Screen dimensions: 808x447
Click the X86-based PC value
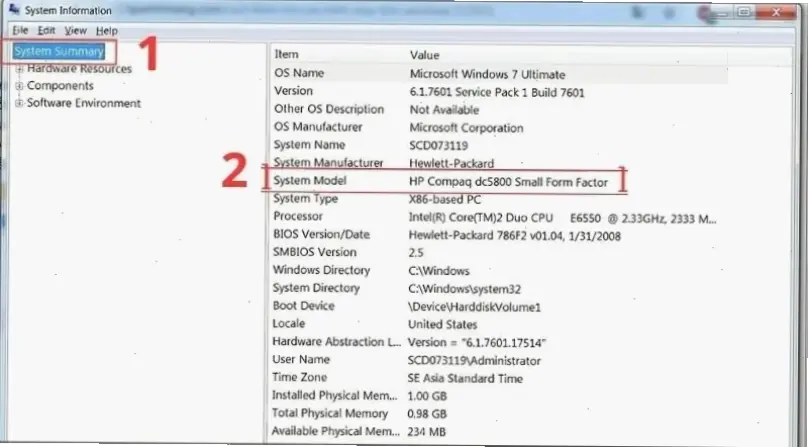coord(445,200)
